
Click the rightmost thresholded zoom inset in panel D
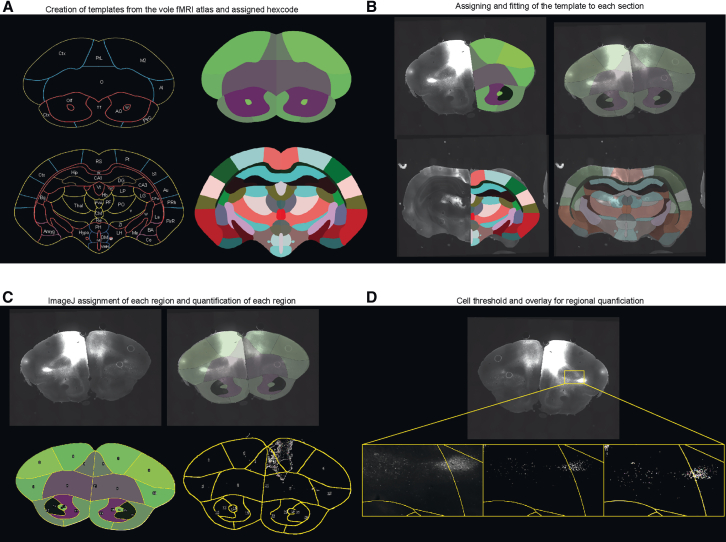[x=664, y=480]
